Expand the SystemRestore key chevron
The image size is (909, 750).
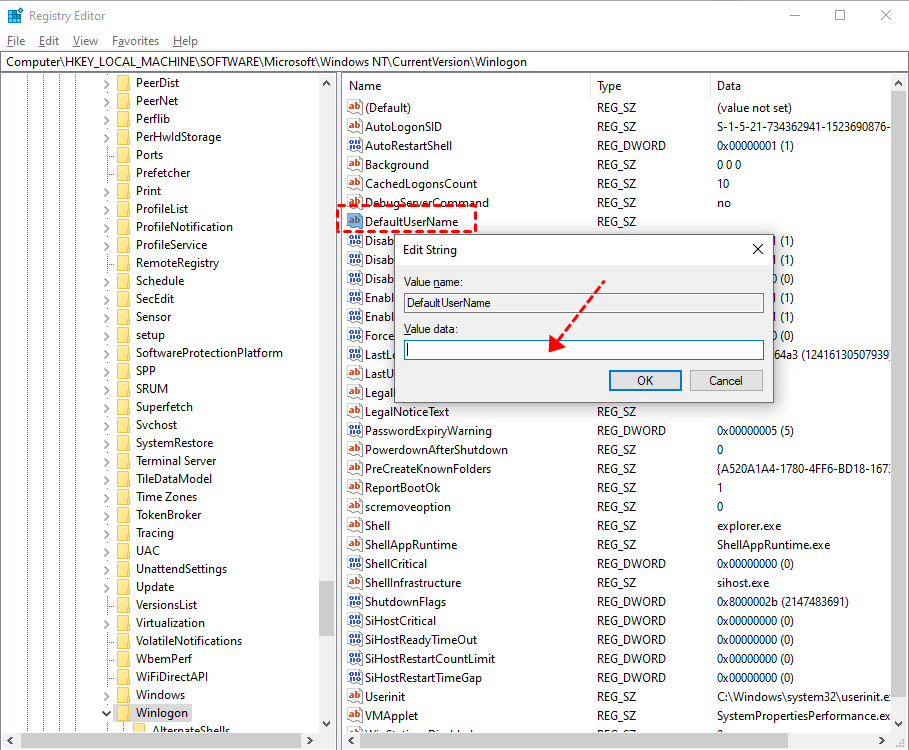coord(106,443)
